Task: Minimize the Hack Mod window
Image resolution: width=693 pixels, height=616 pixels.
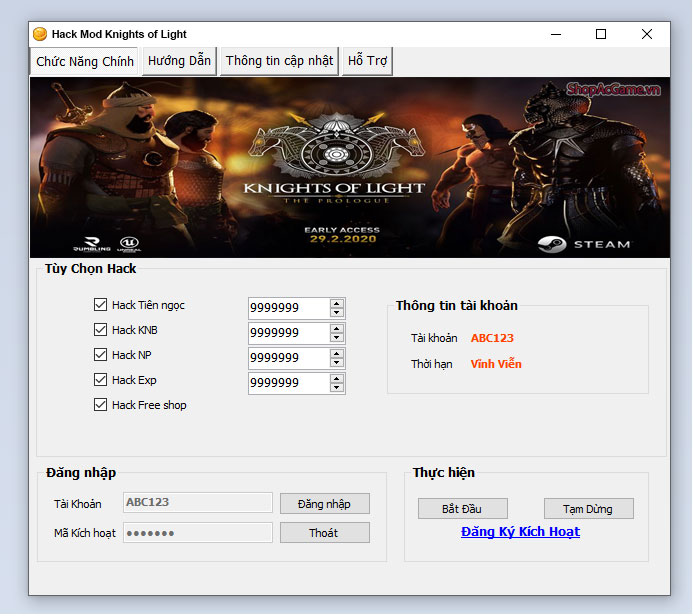Action: click(556, 34)
